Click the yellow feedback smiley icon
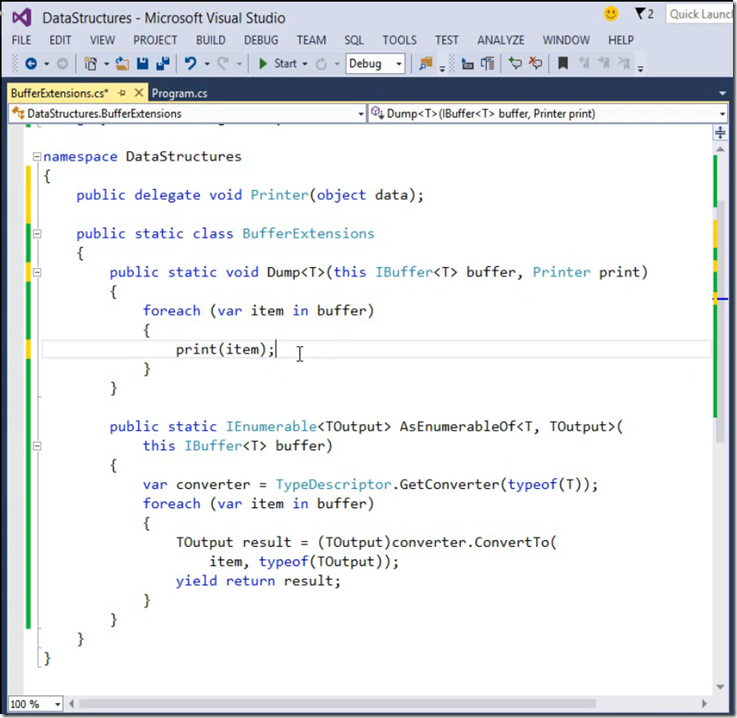 (x=611, y=14)
